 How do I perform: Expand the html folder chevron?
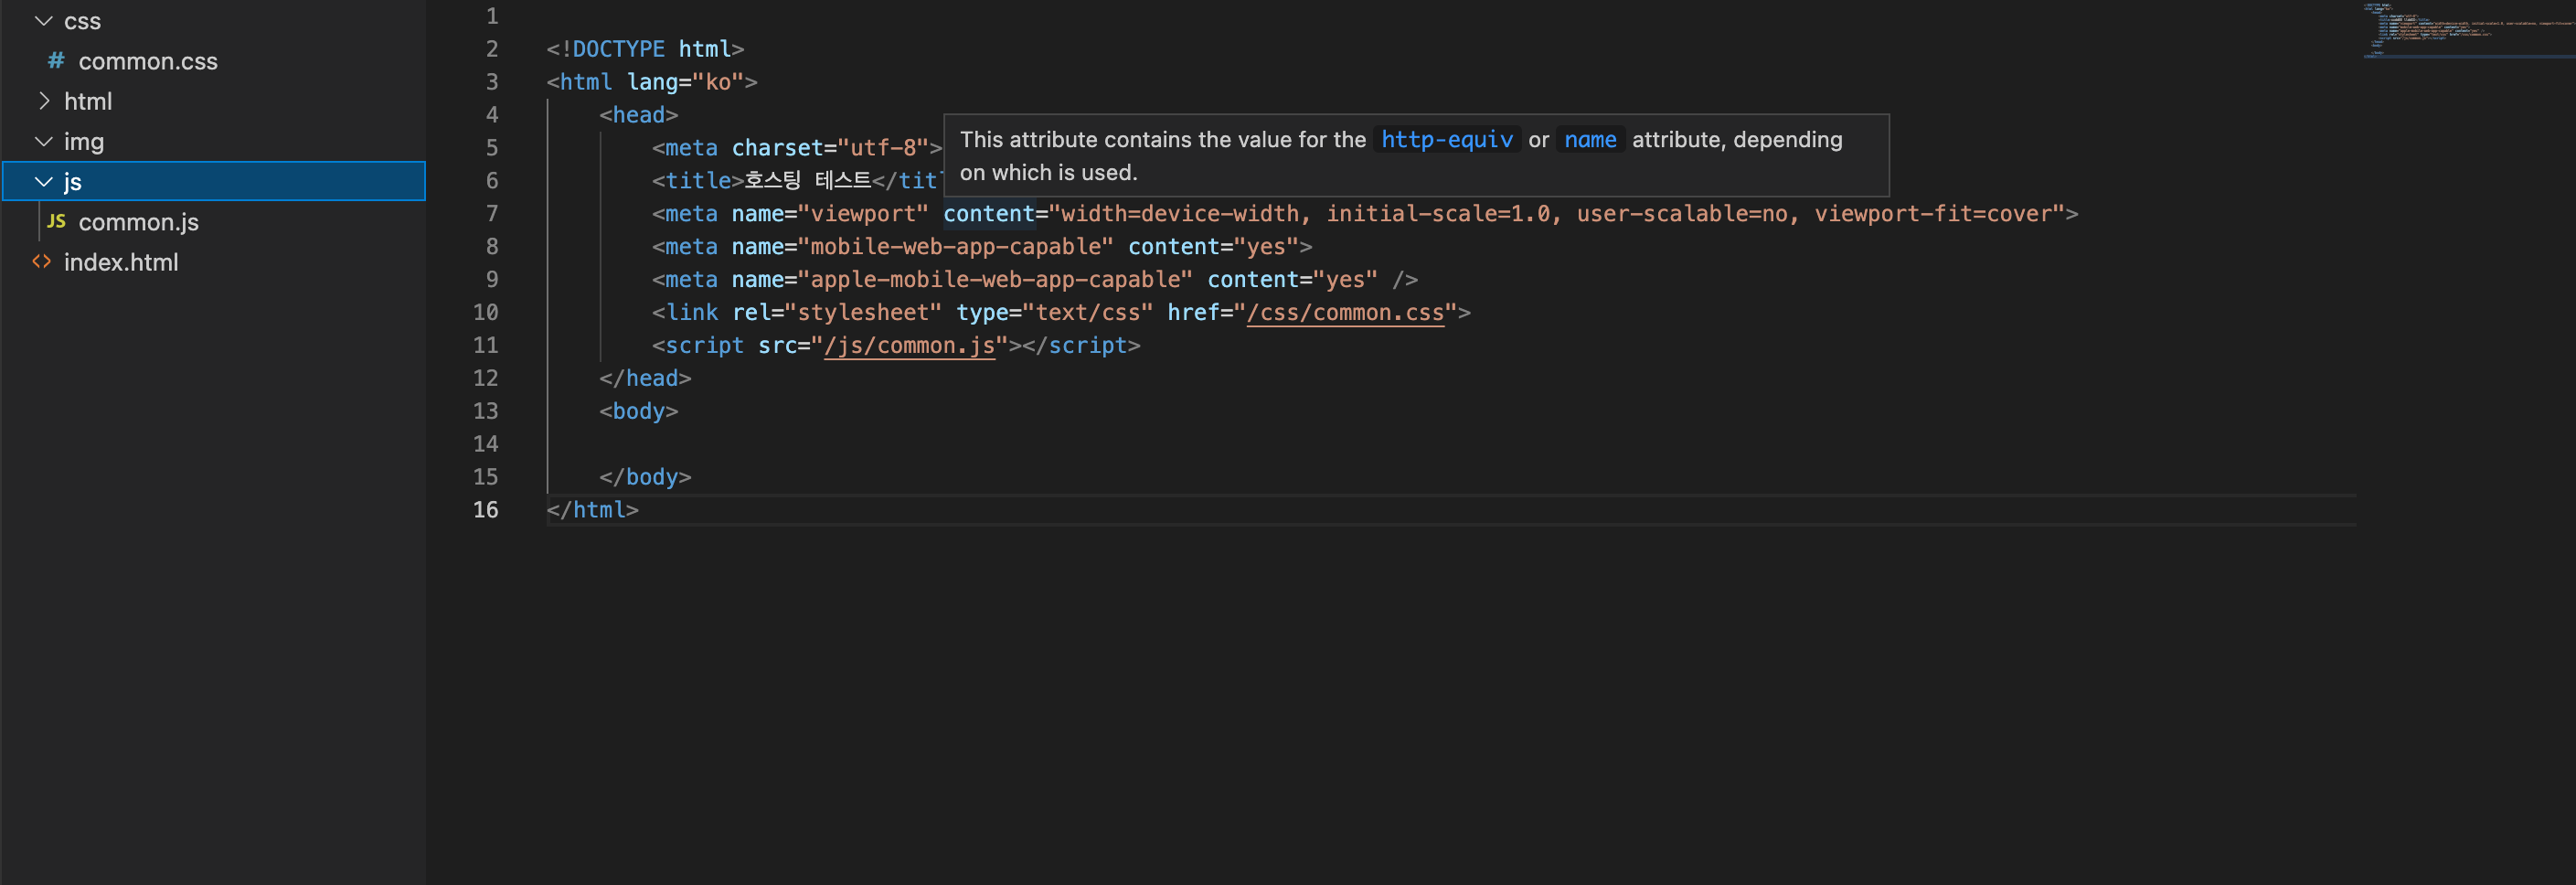tap(43, 101)
